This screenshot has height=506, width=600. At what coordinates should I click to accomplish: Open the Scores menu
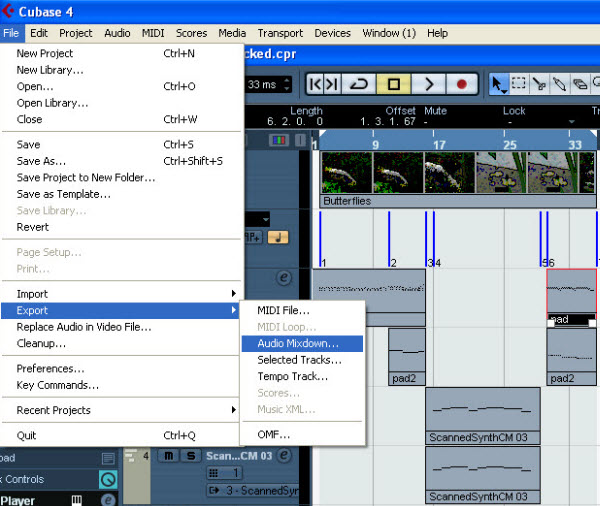pos(191,33)
